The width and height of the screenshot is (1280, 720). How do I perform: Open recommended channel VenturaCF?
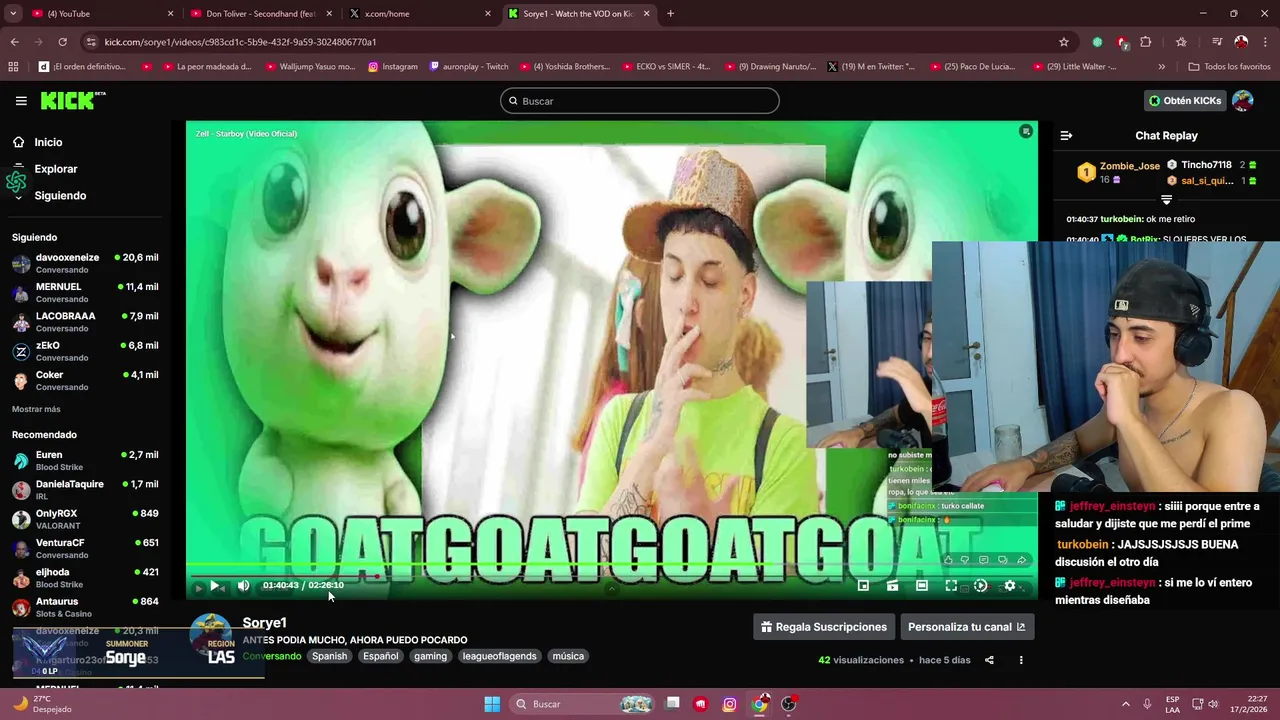85,548
